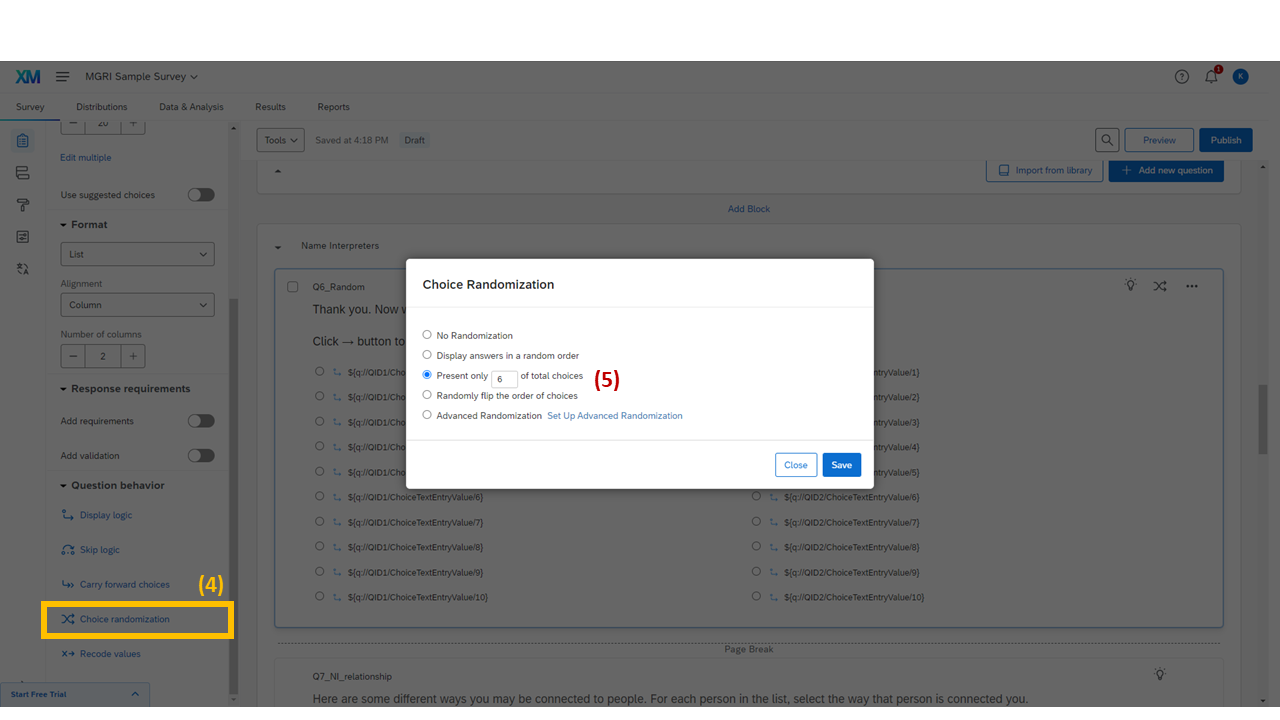
Task: Toggle Use suggested choices switch
Action: (200, 194)
